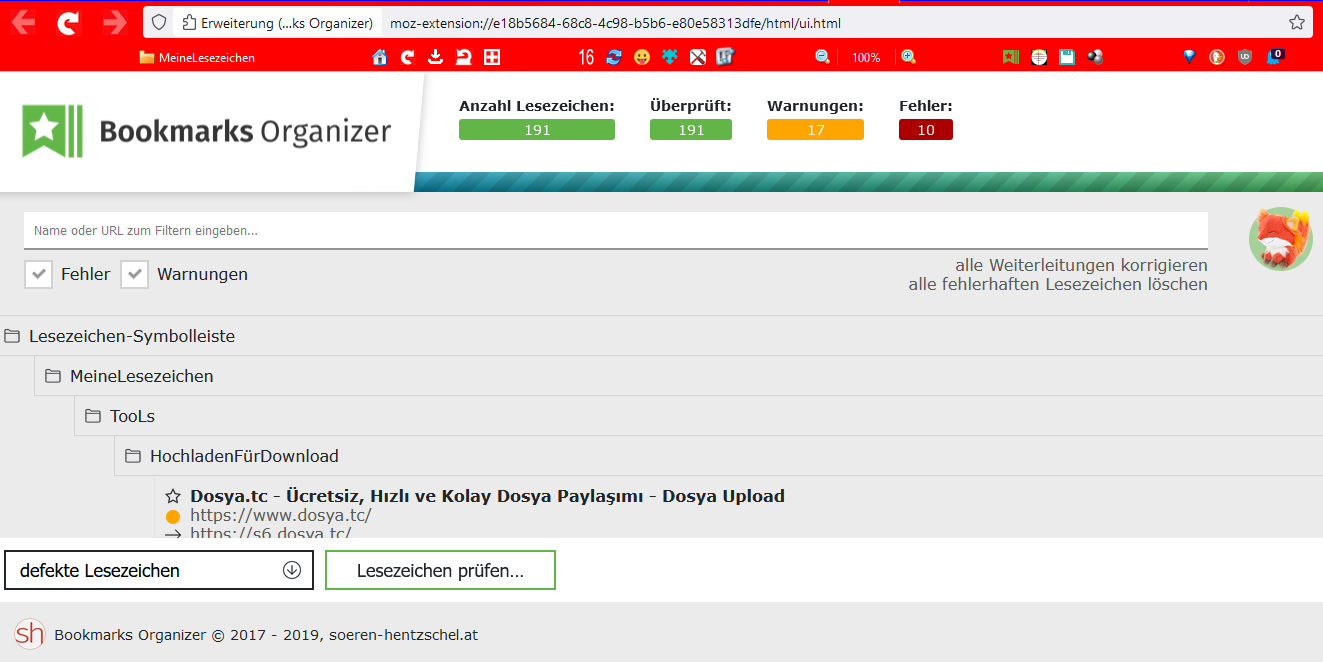This screenshot has width=1323, height=662.
Task: Click the DuckDuckGo Privacy Essentials icon
Action: [x=1217, y=56]
